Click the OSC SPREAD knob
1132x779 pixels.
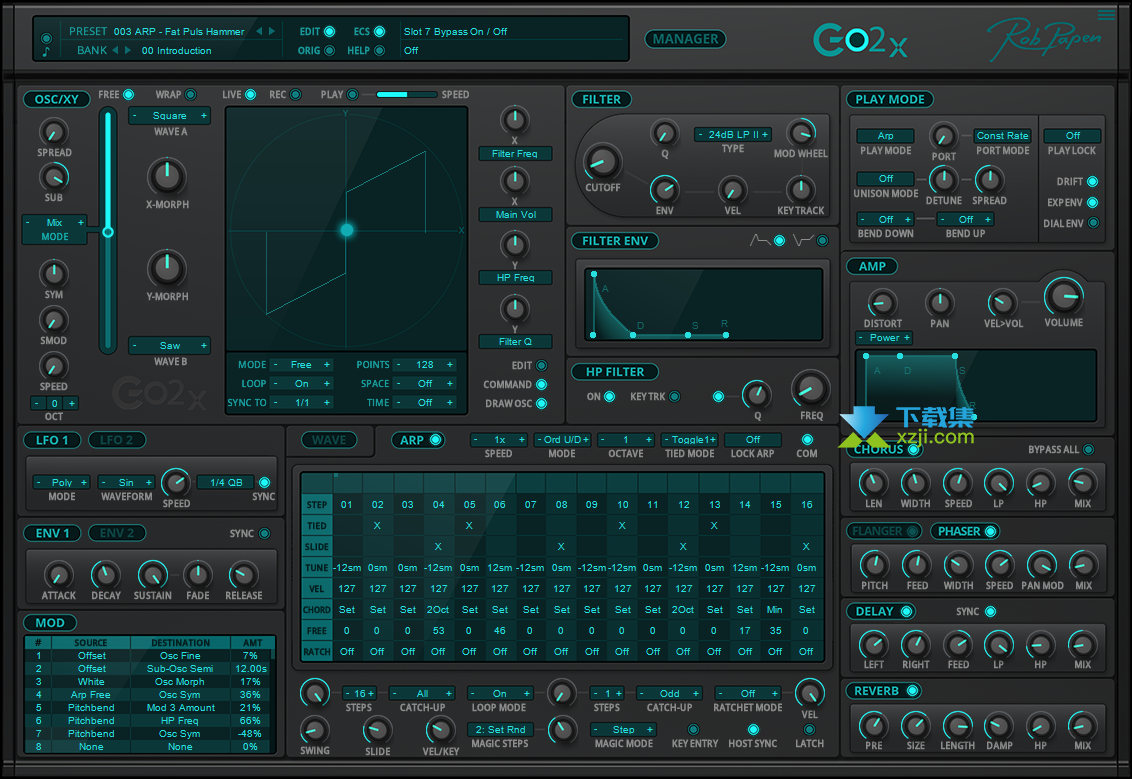pyautogui.click(x=53, y=132)
